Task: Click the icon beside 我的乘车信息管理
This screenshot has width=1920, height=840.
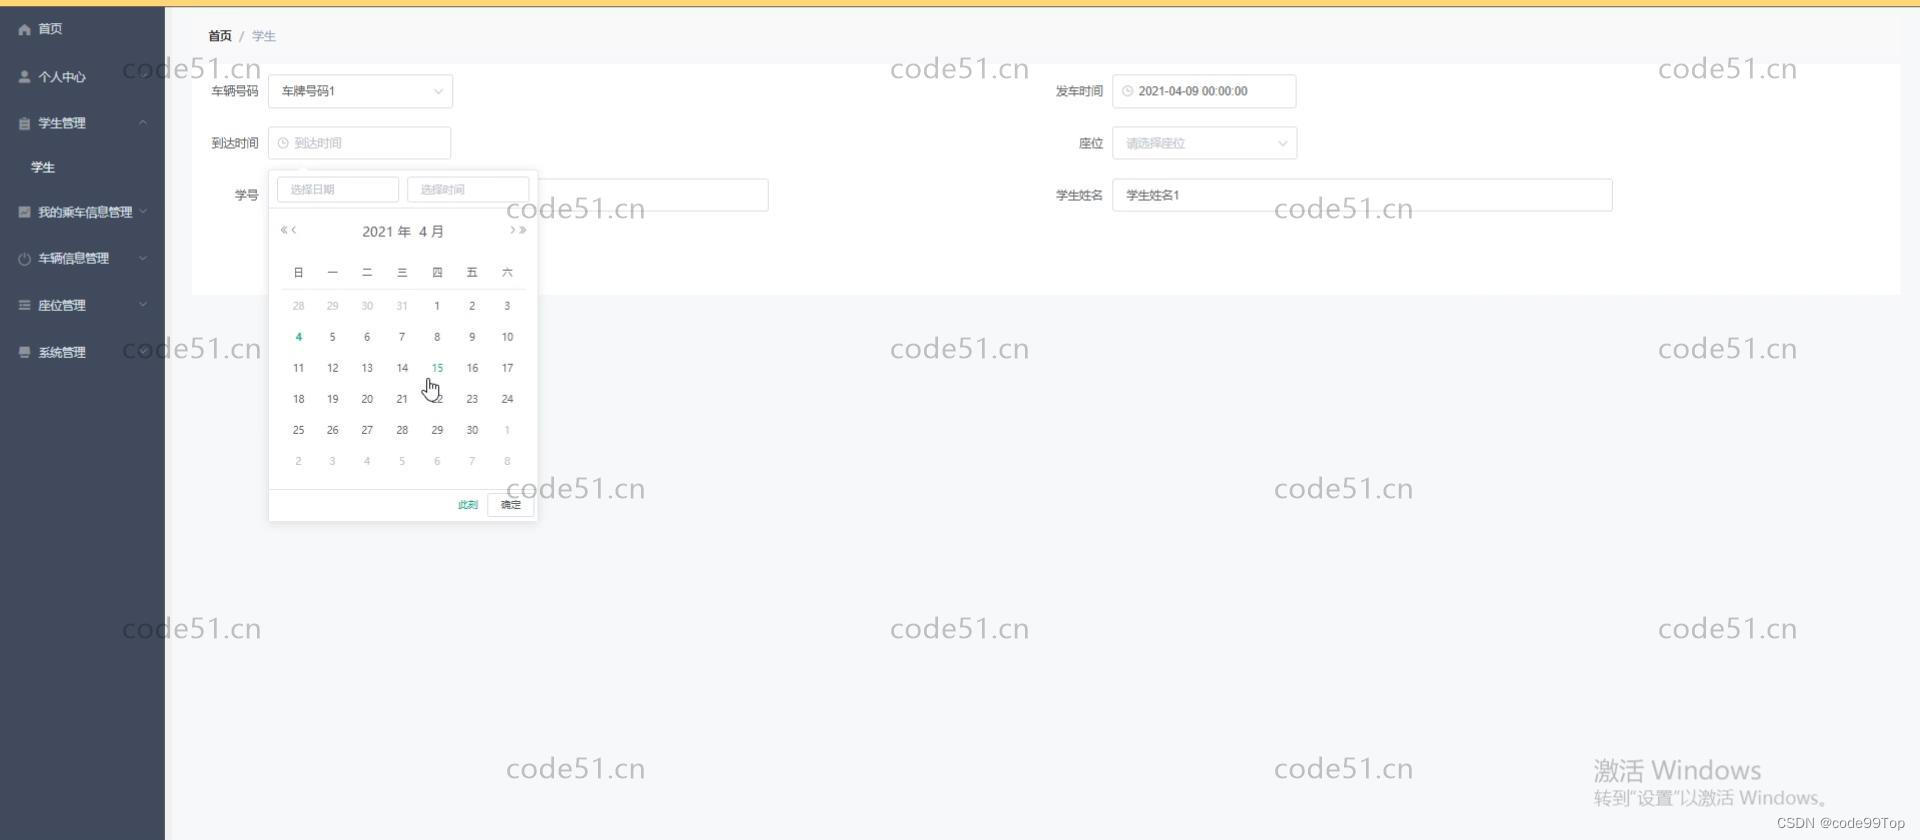Action: [24, 212]
